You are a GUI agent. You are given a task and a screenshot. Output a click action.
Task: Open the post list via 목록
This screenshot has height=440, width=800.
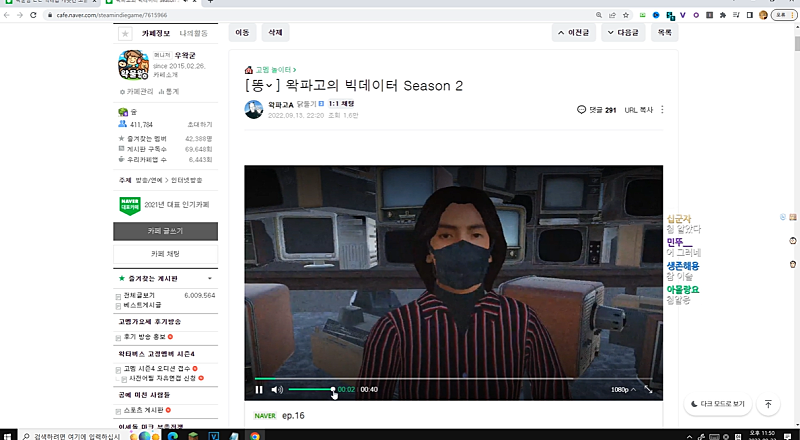(x=664, y=32)
